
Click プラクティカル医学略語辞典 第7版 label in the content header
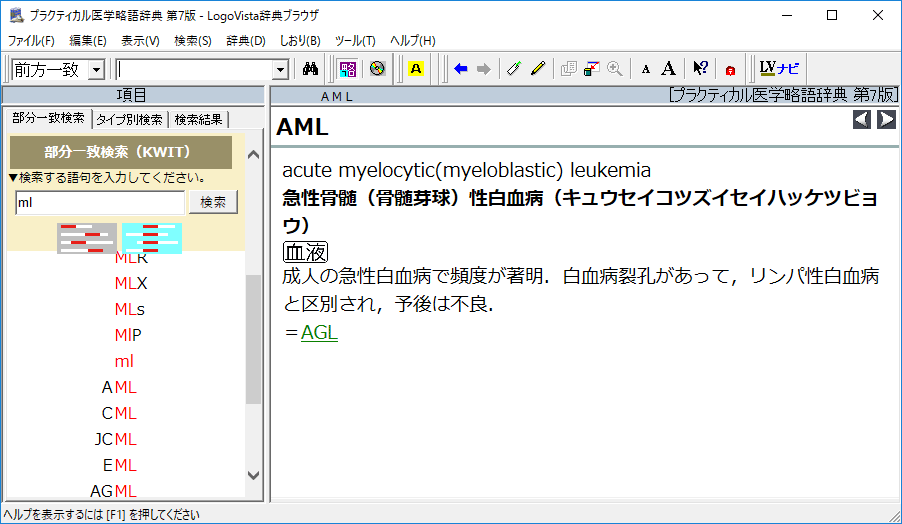(x=783, y=95)
